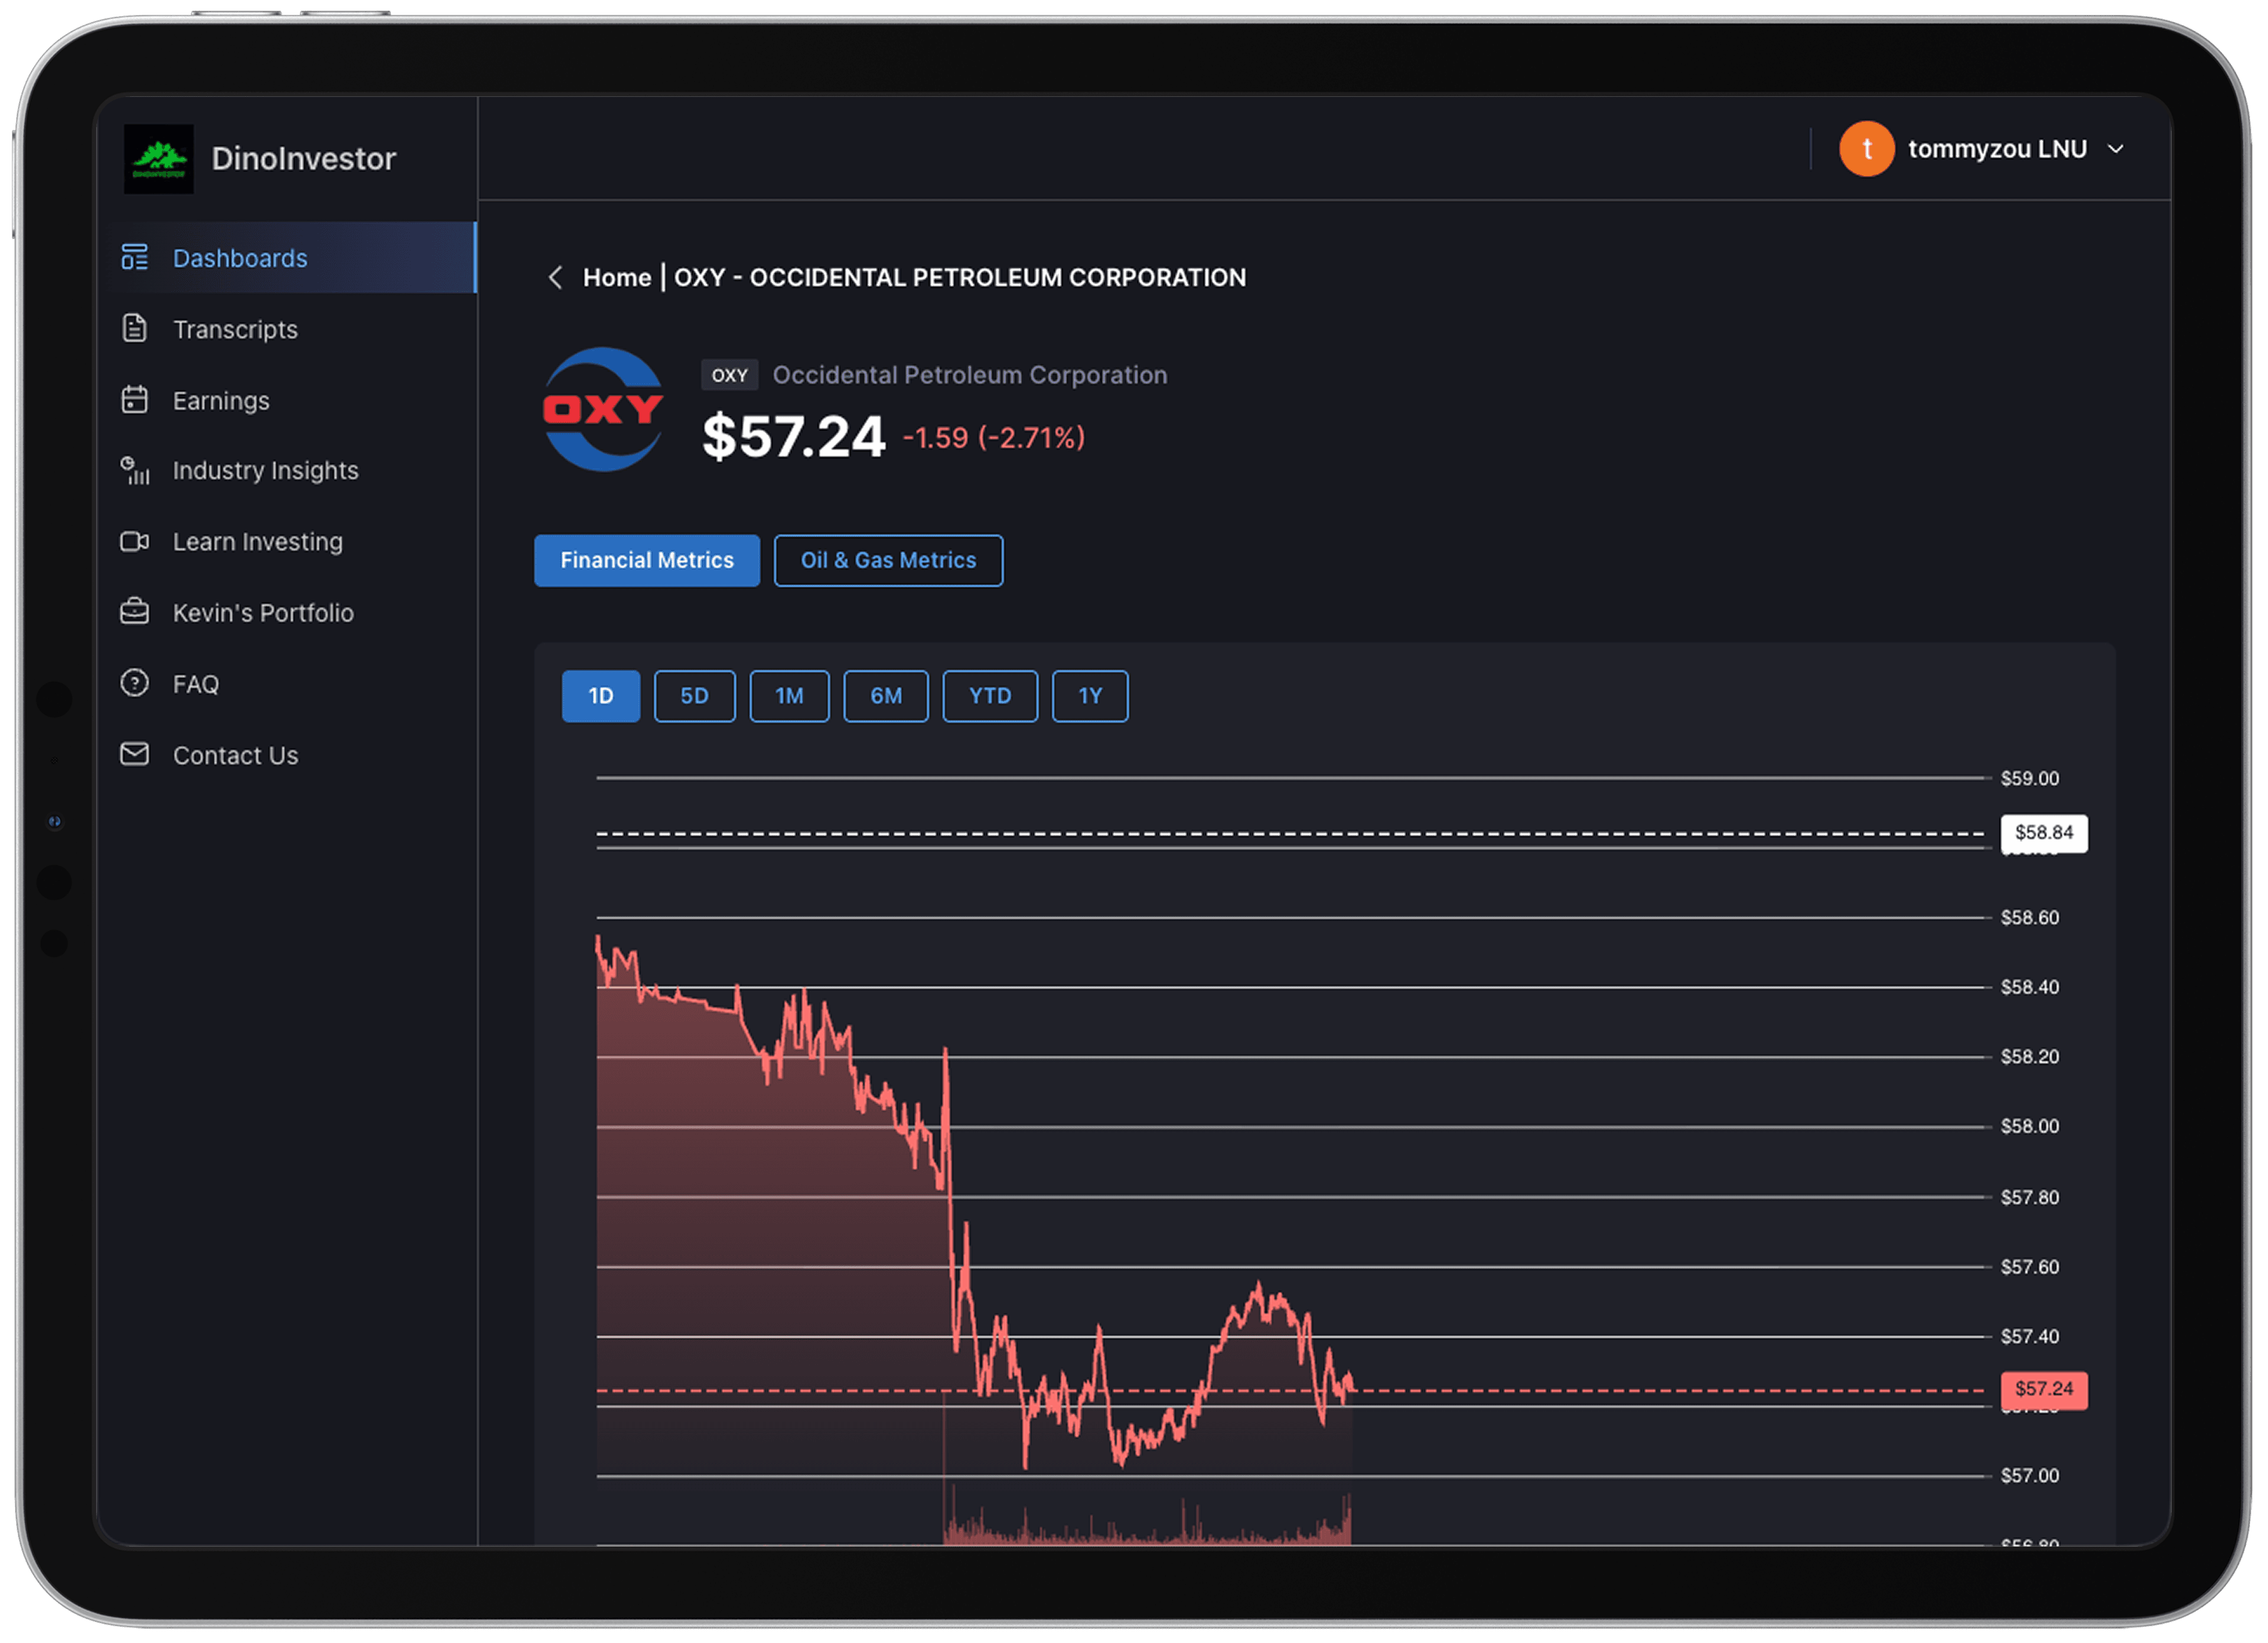Select the YTD chart range
The height and width of the screenshot is (1643, 2268).
(x=990, y=696)
